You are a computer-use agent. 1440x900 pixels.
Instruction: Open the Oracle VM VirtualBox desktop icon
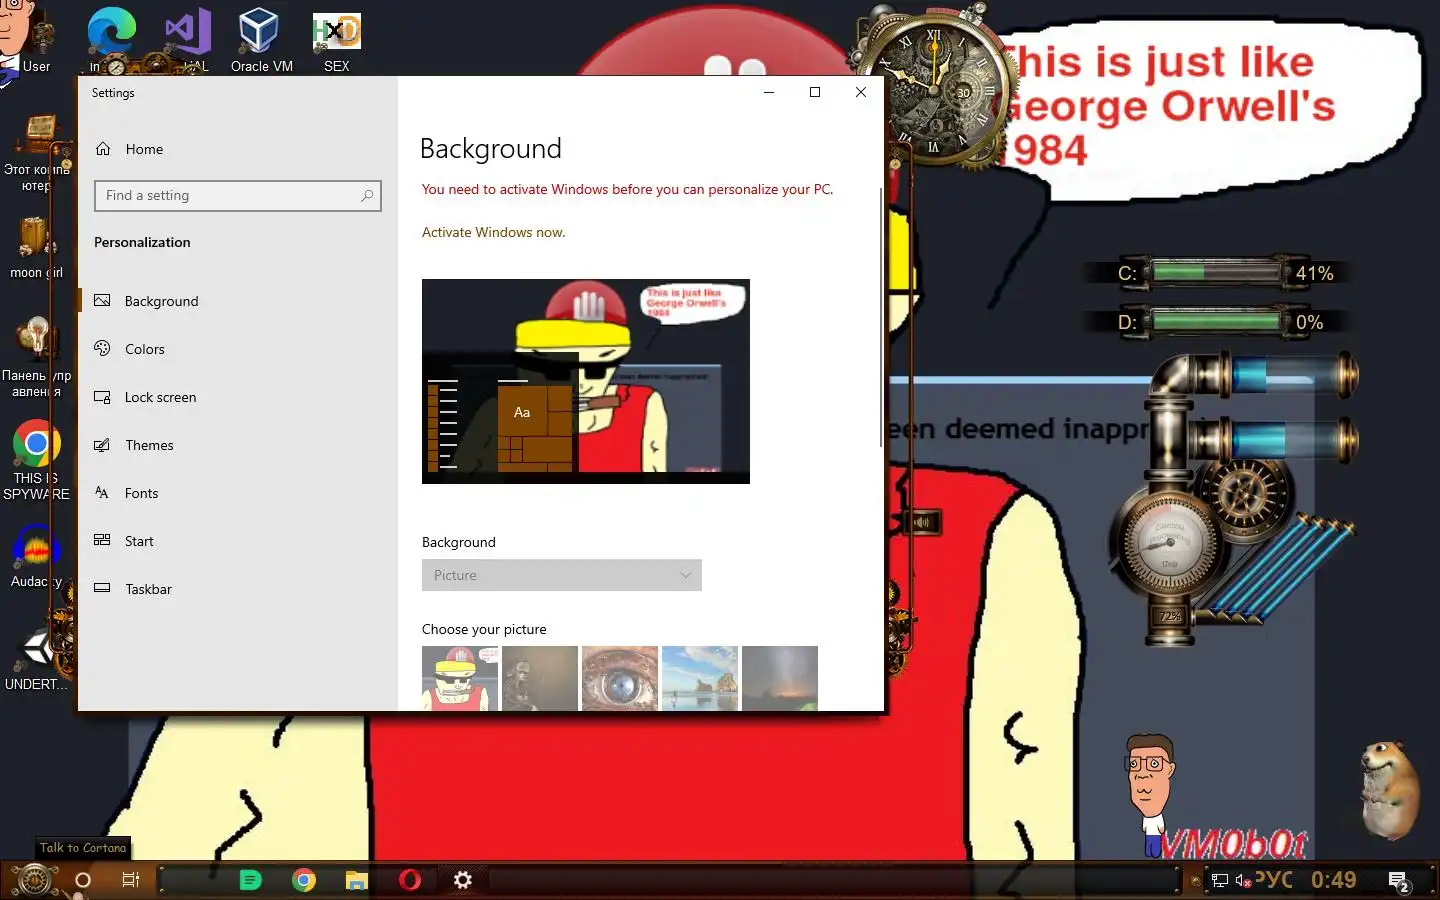(x=261, y=40)
